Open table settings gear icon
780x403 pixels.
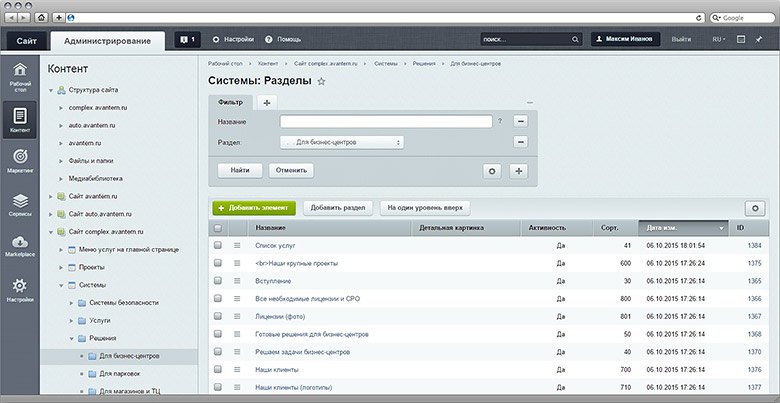[756, 207]
